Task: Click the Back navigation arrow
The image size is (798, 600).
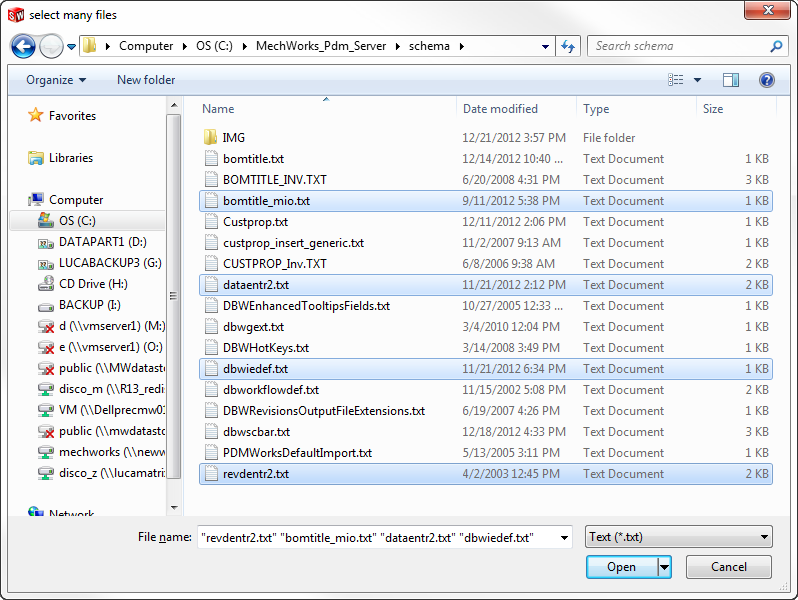Action: pos(23,47)
